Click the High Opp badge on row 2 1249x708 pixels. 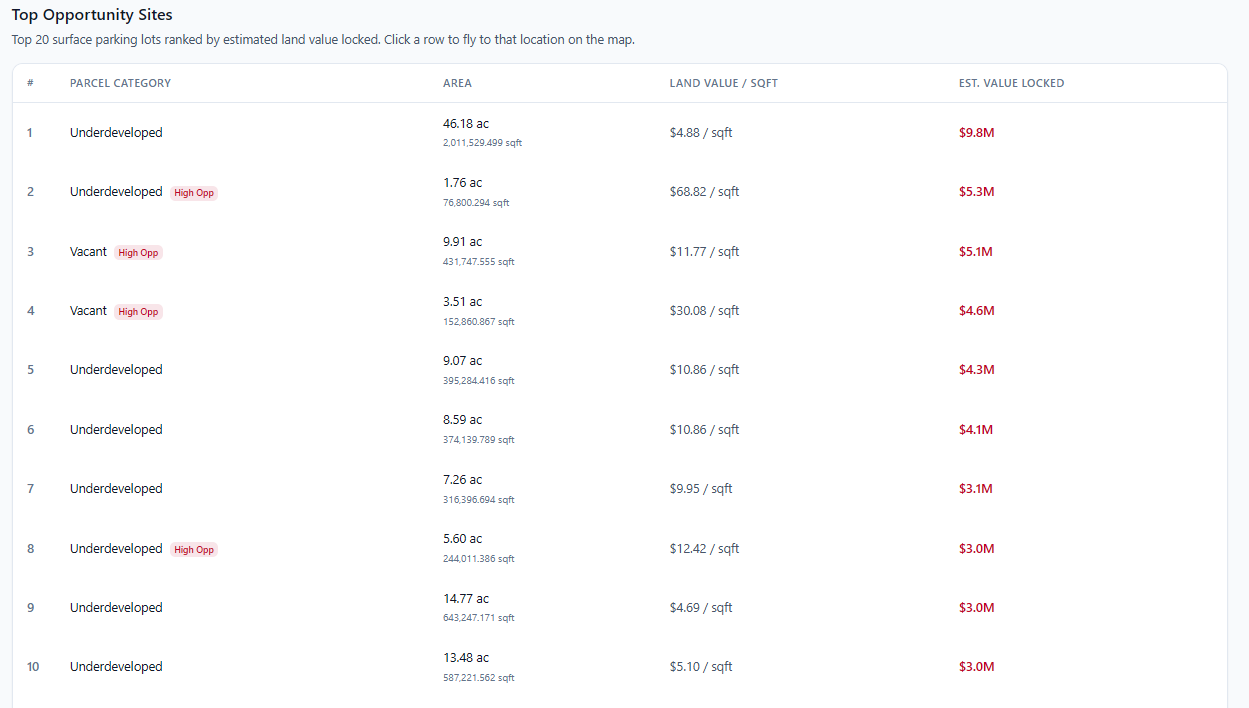[x=194, y=193]
